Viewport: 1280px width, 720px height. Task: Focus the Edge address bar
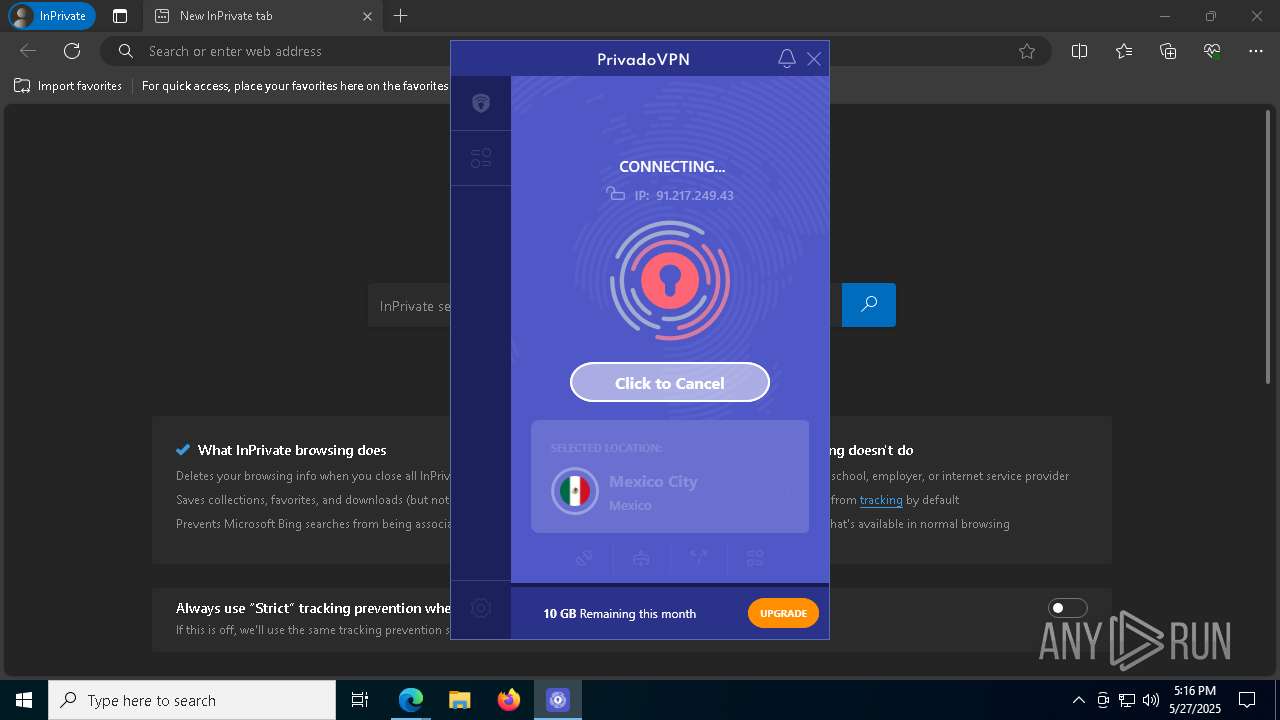coord(575,51)
